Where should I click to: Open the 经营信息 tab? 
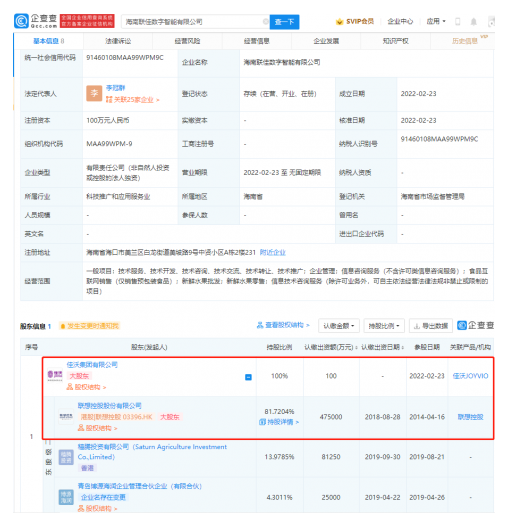pyautogui.click(x=257, y=41)
